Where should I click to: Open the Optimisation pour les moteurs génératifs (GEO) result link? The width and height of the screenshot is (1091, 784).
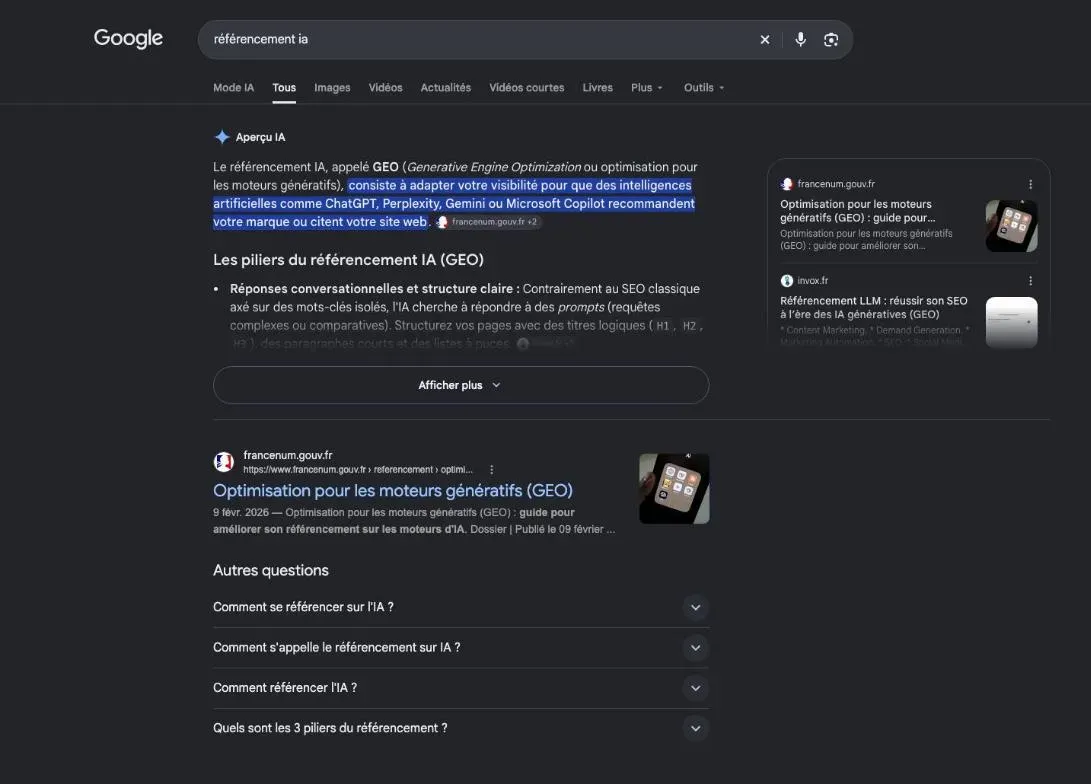pos(393,491)
